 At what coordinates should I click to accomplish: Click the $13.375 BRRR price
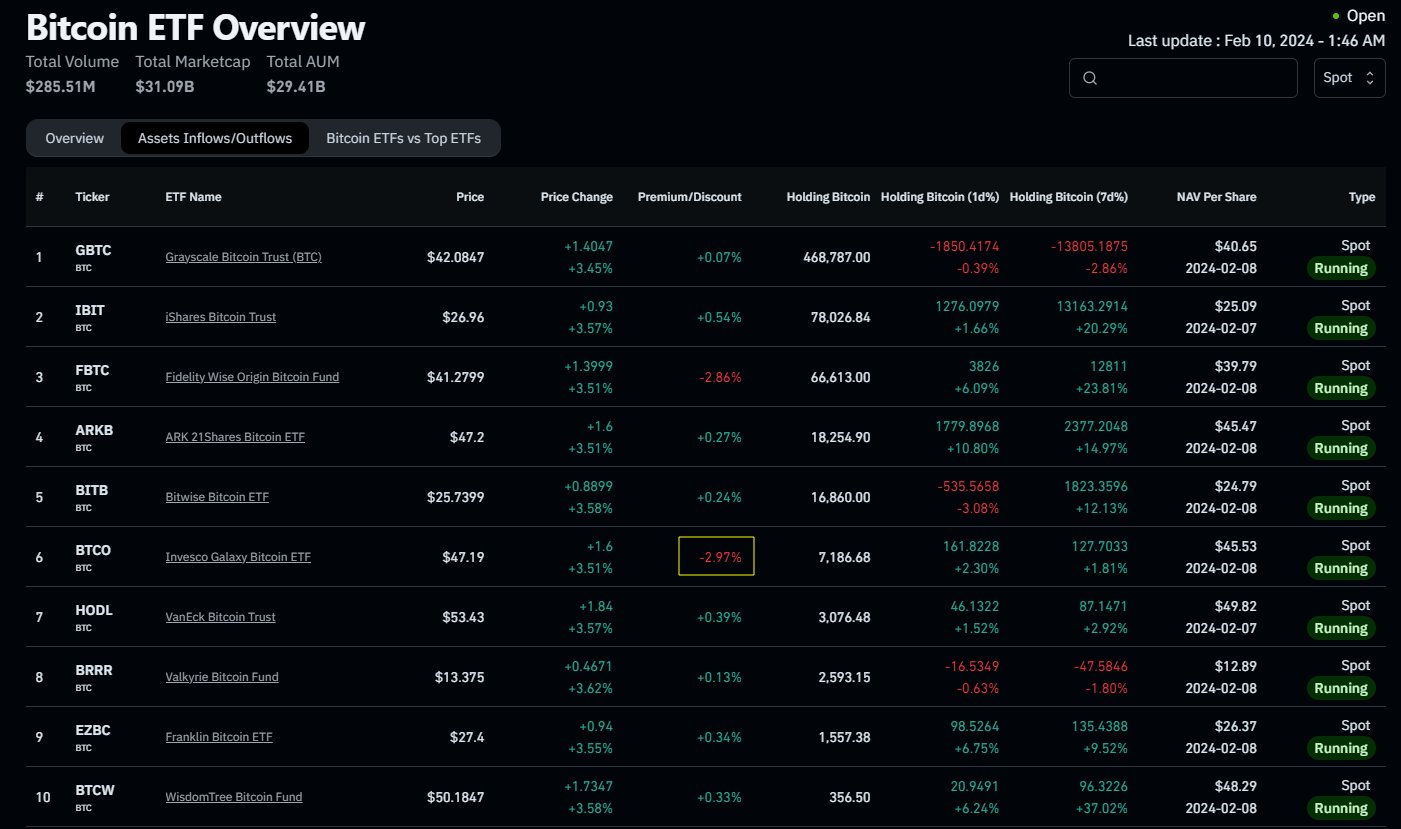coord(460,677)
